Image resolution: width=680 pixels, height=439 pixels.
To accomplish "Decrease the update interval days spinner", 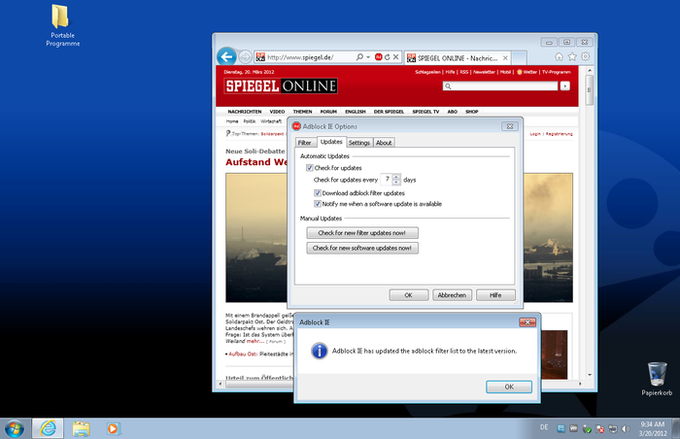I will tap(396, 182).
